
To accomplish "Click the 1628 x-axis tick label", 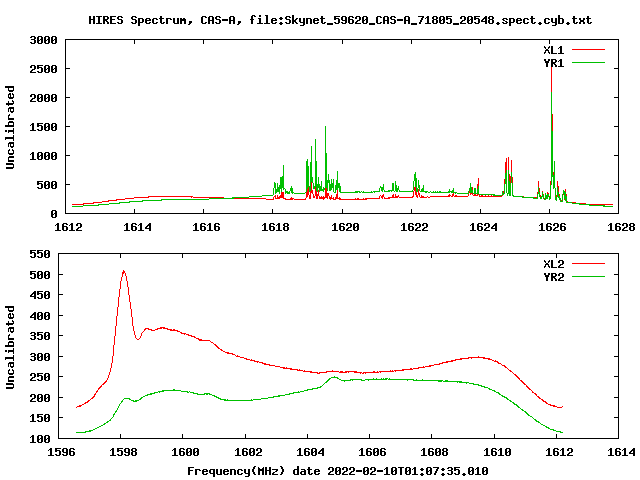I will (621, 227).
